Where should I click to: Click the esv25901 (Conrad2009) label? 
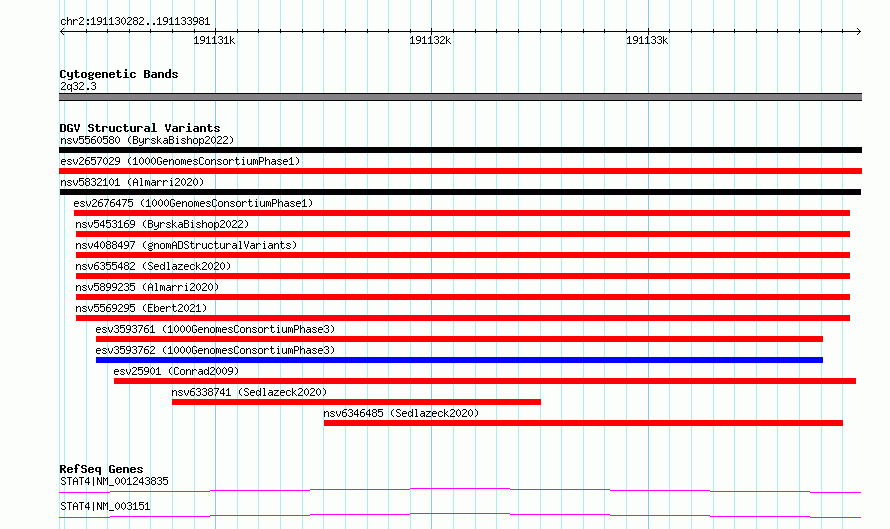176,371
